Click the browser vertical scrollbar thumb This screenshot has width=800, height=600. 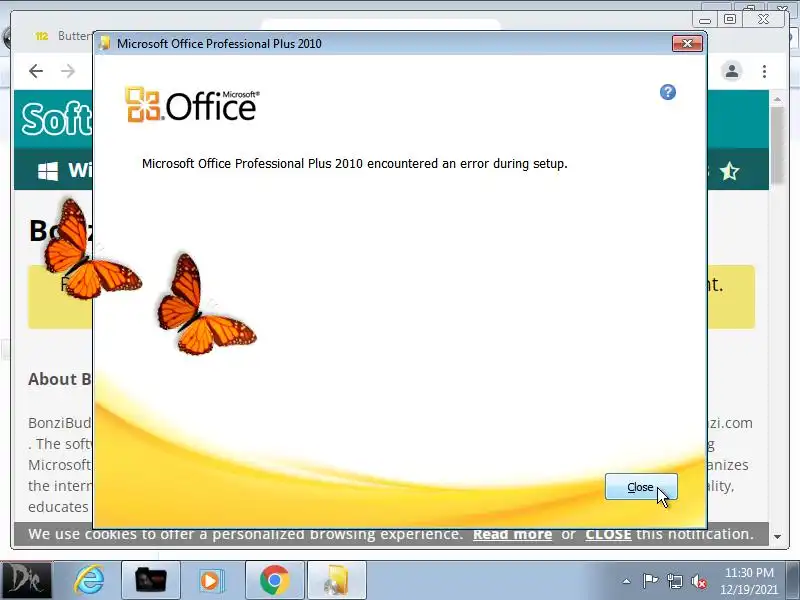(x=777, y=145)
